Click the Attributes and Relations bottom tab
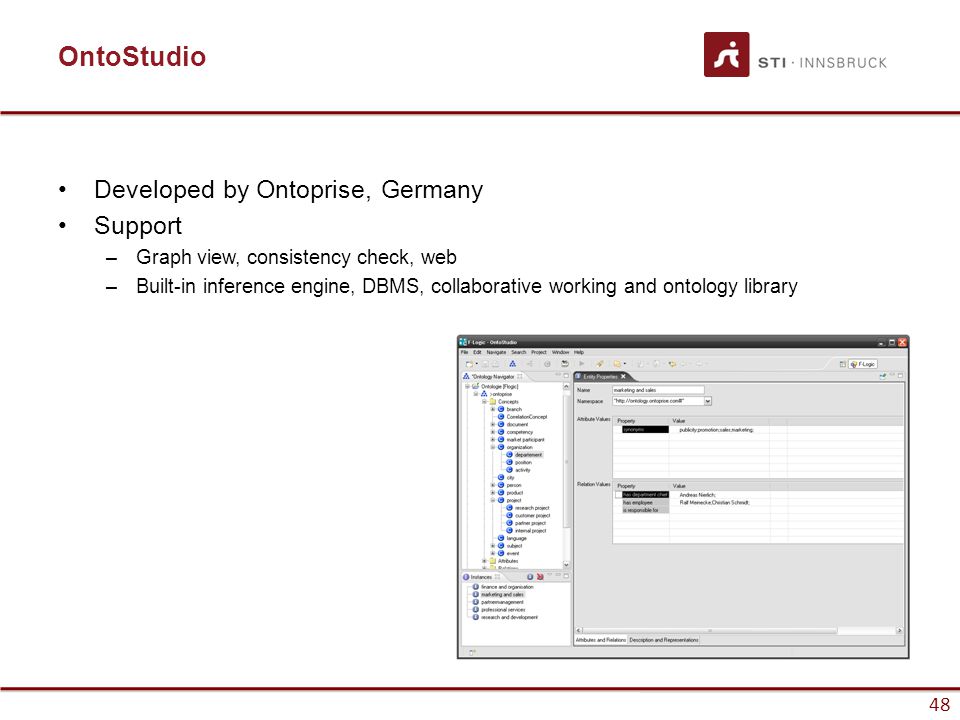This screenshot has height=720, width=960. tap(601, 640)
